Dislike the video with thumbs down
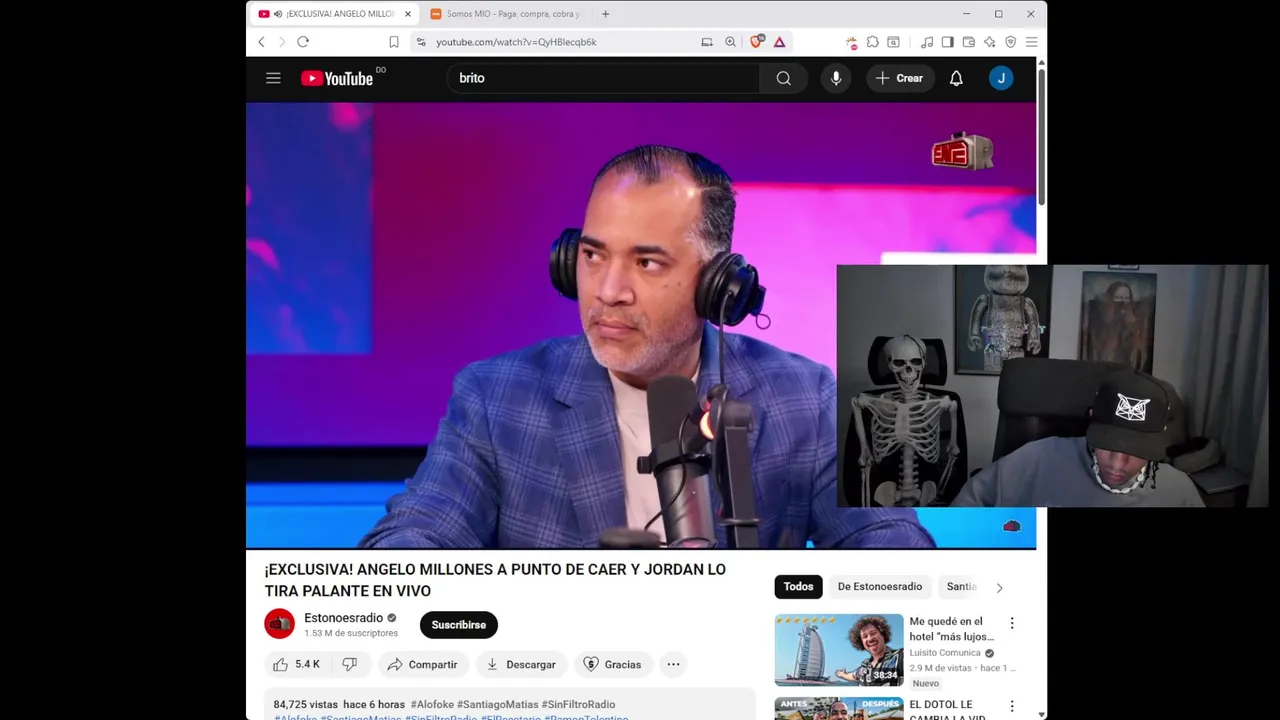 pos(350,664)
